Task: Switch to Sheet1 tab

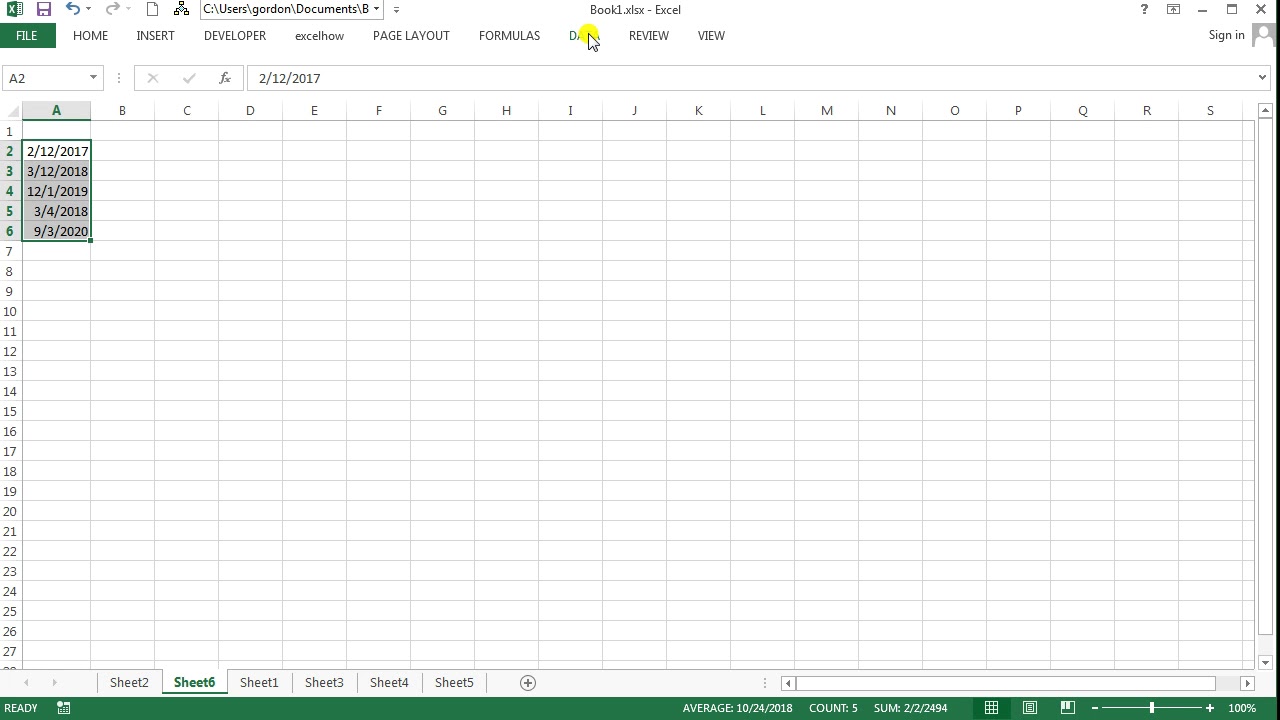Action: [x=259, y=682]
